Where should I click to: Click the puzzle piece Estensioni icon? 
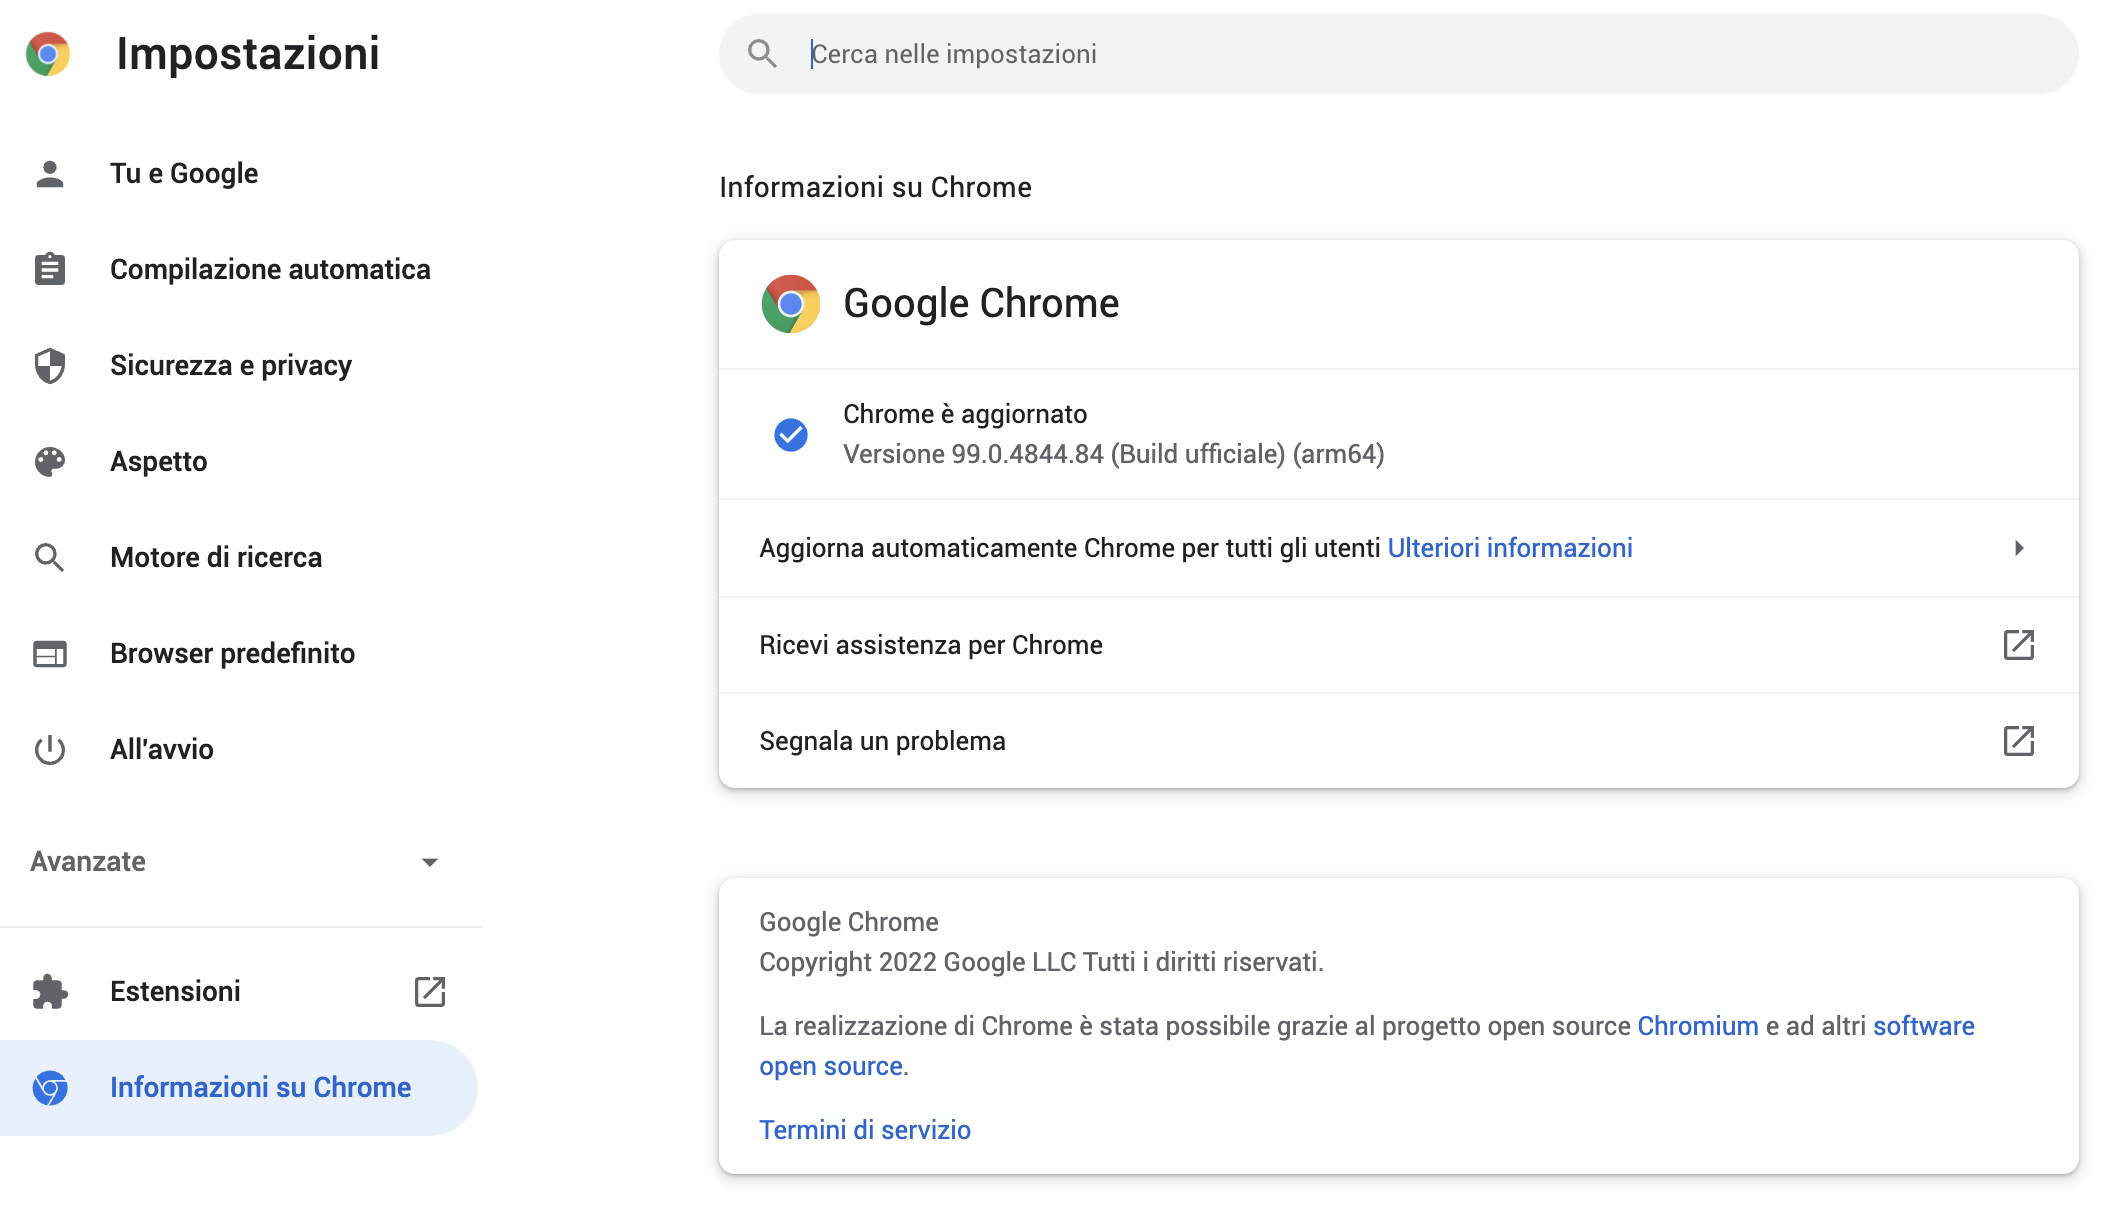pyautogui.click(x=50, y=992)
